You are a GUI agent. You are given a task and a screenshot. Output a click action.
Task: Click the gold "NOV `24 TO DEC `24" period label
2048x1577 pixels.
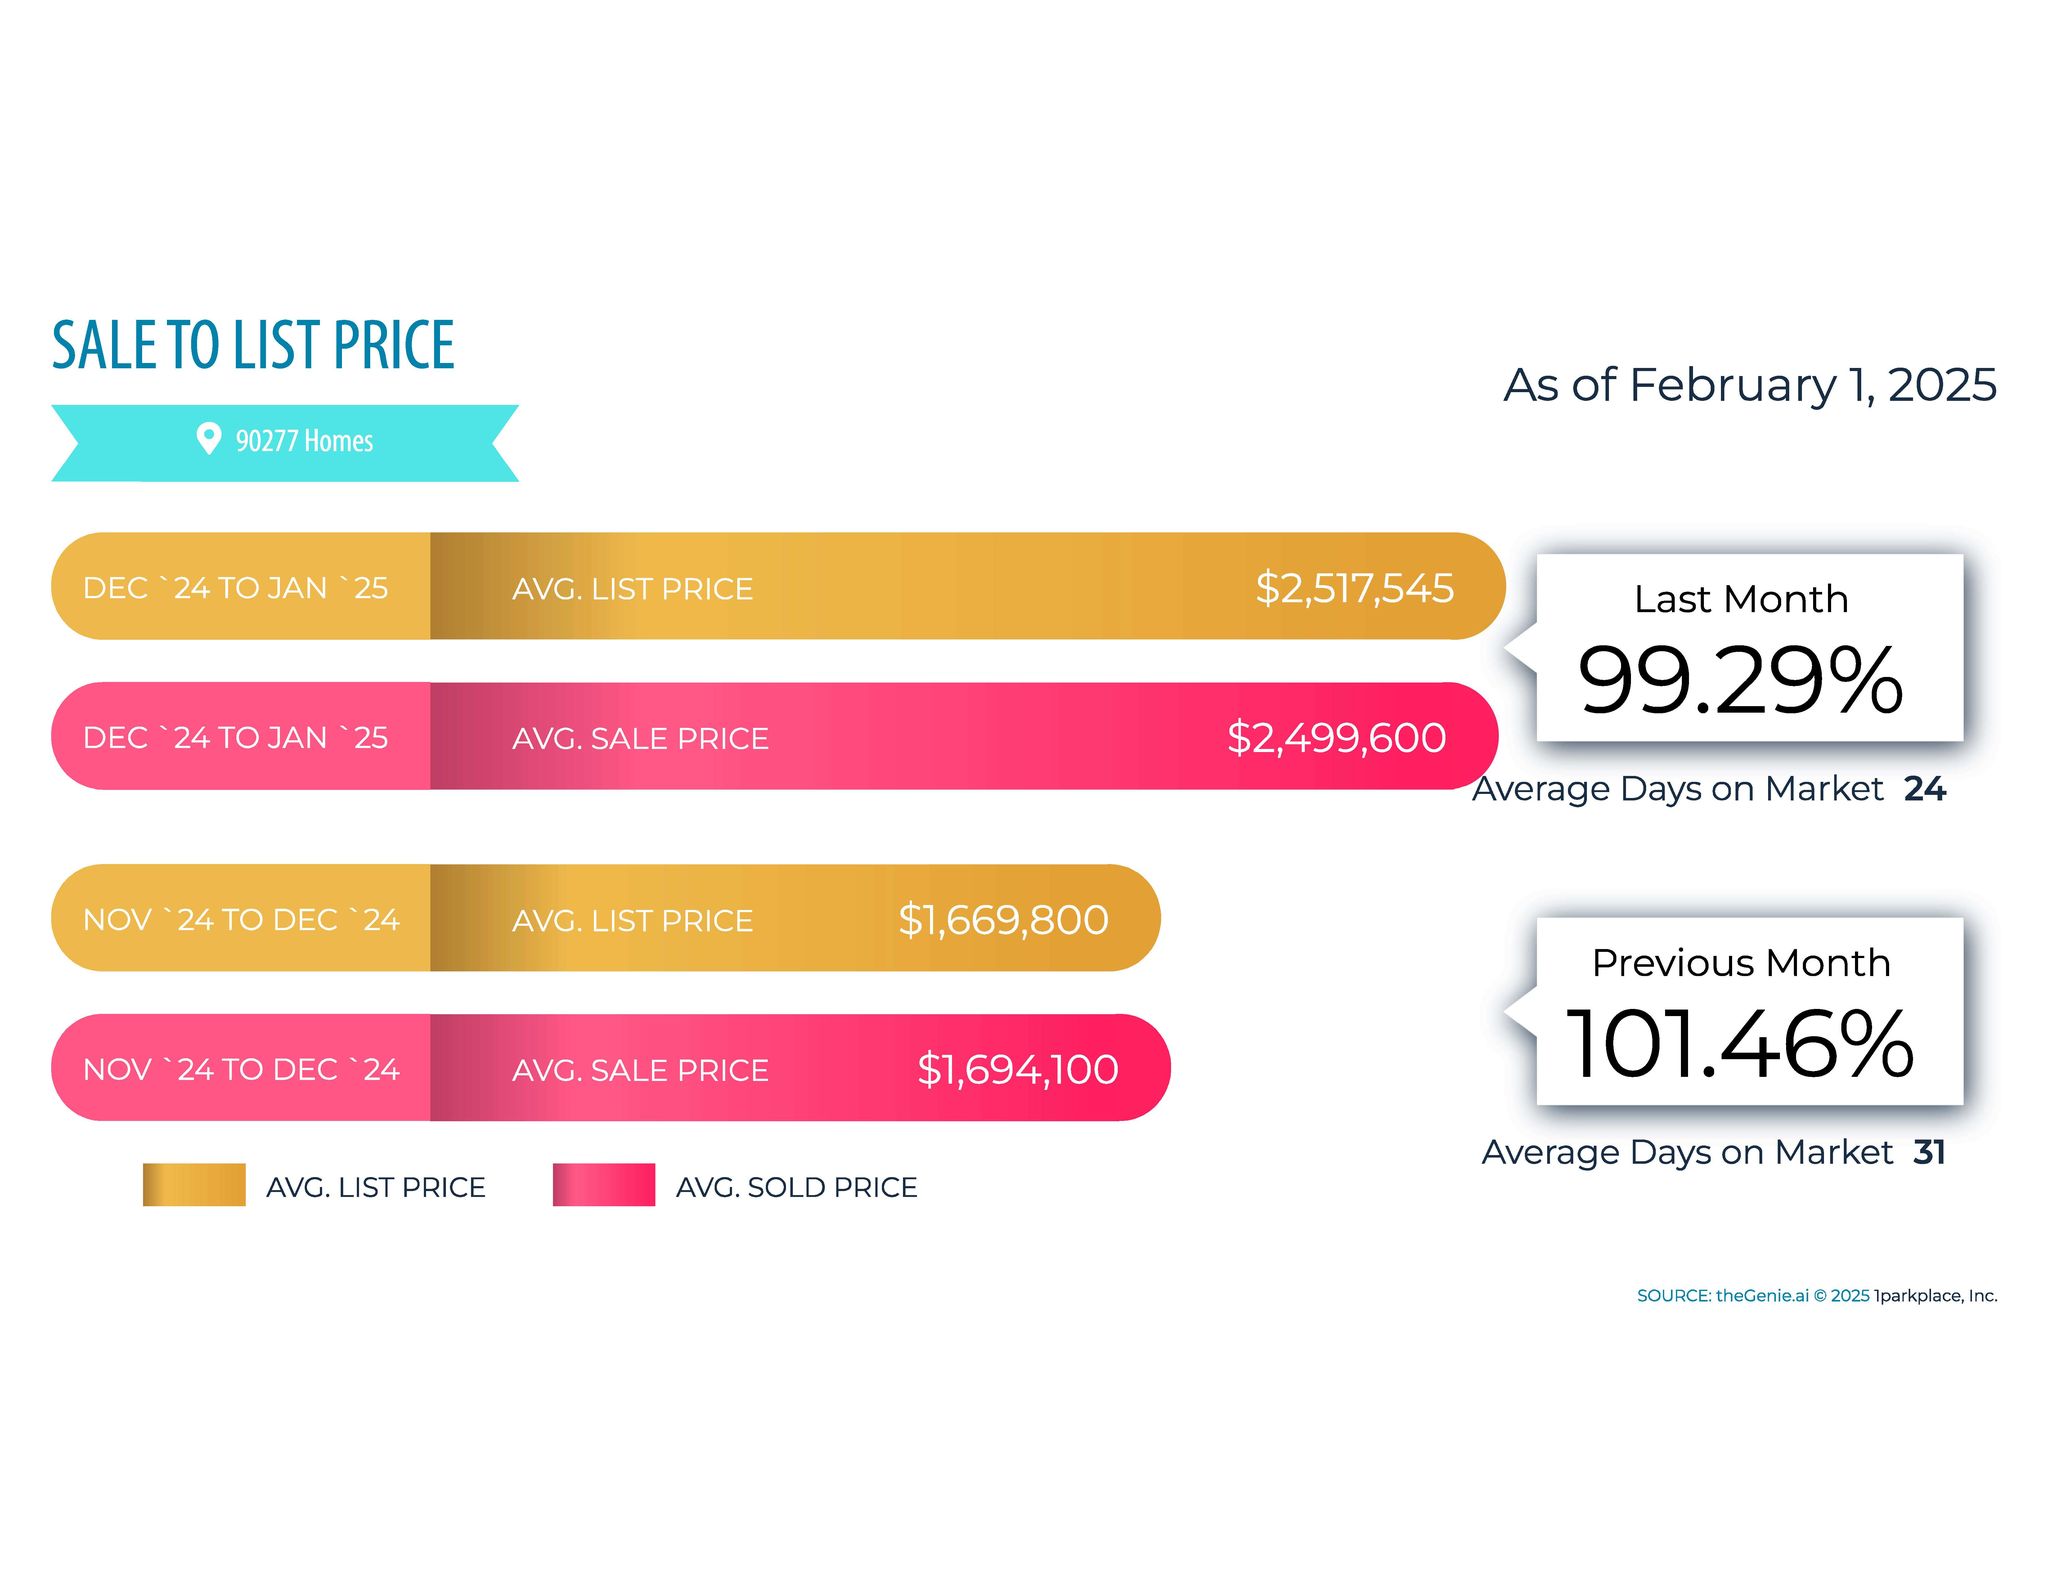pos(241,920)
